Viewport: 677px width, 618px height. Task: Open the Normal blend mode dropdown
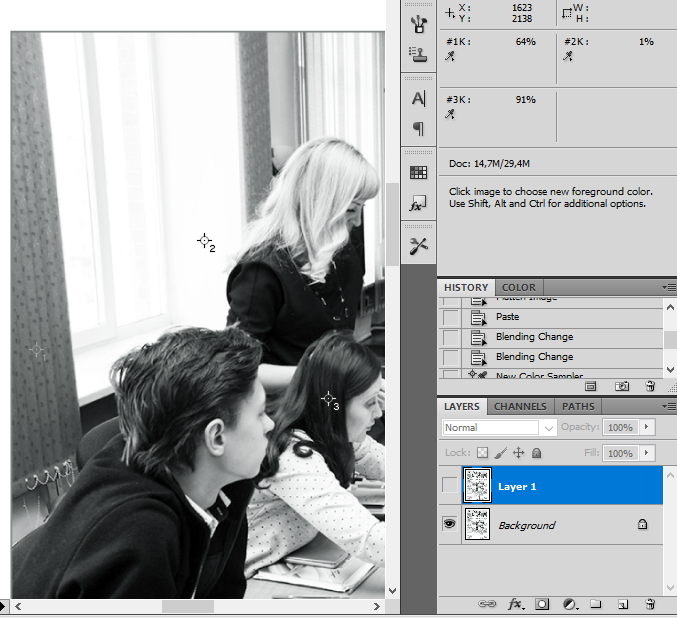500,428
